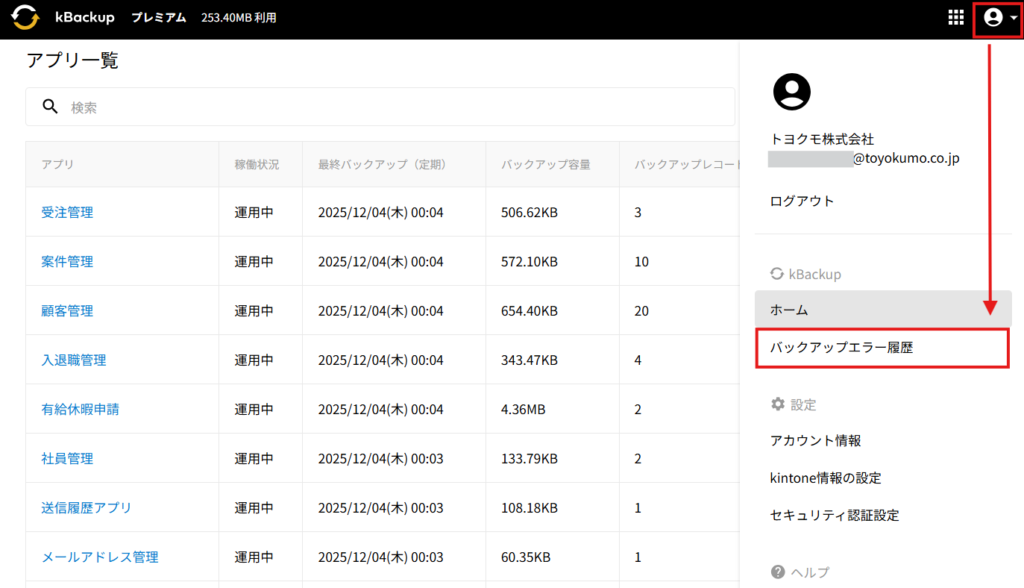Open the 入退職管理 app link
This screenshot has width=1024, height=588.
[74, 360]
